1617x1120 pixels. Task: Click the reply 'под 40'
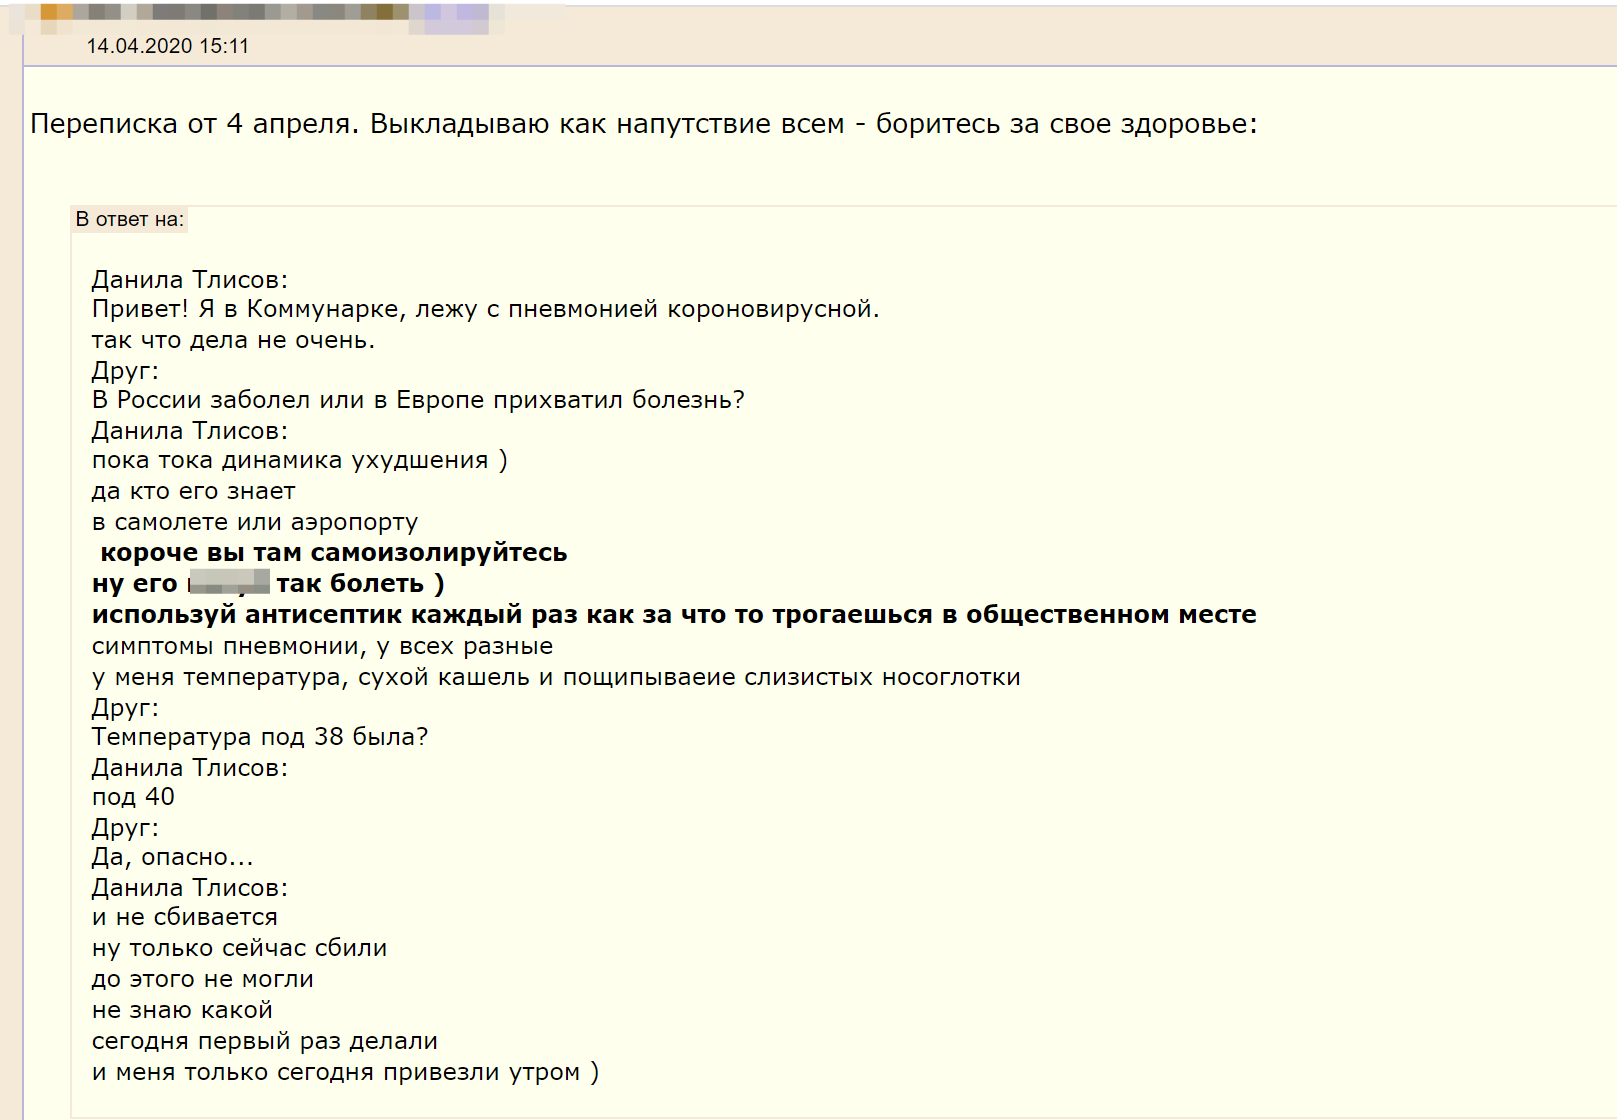click(133, 797)
